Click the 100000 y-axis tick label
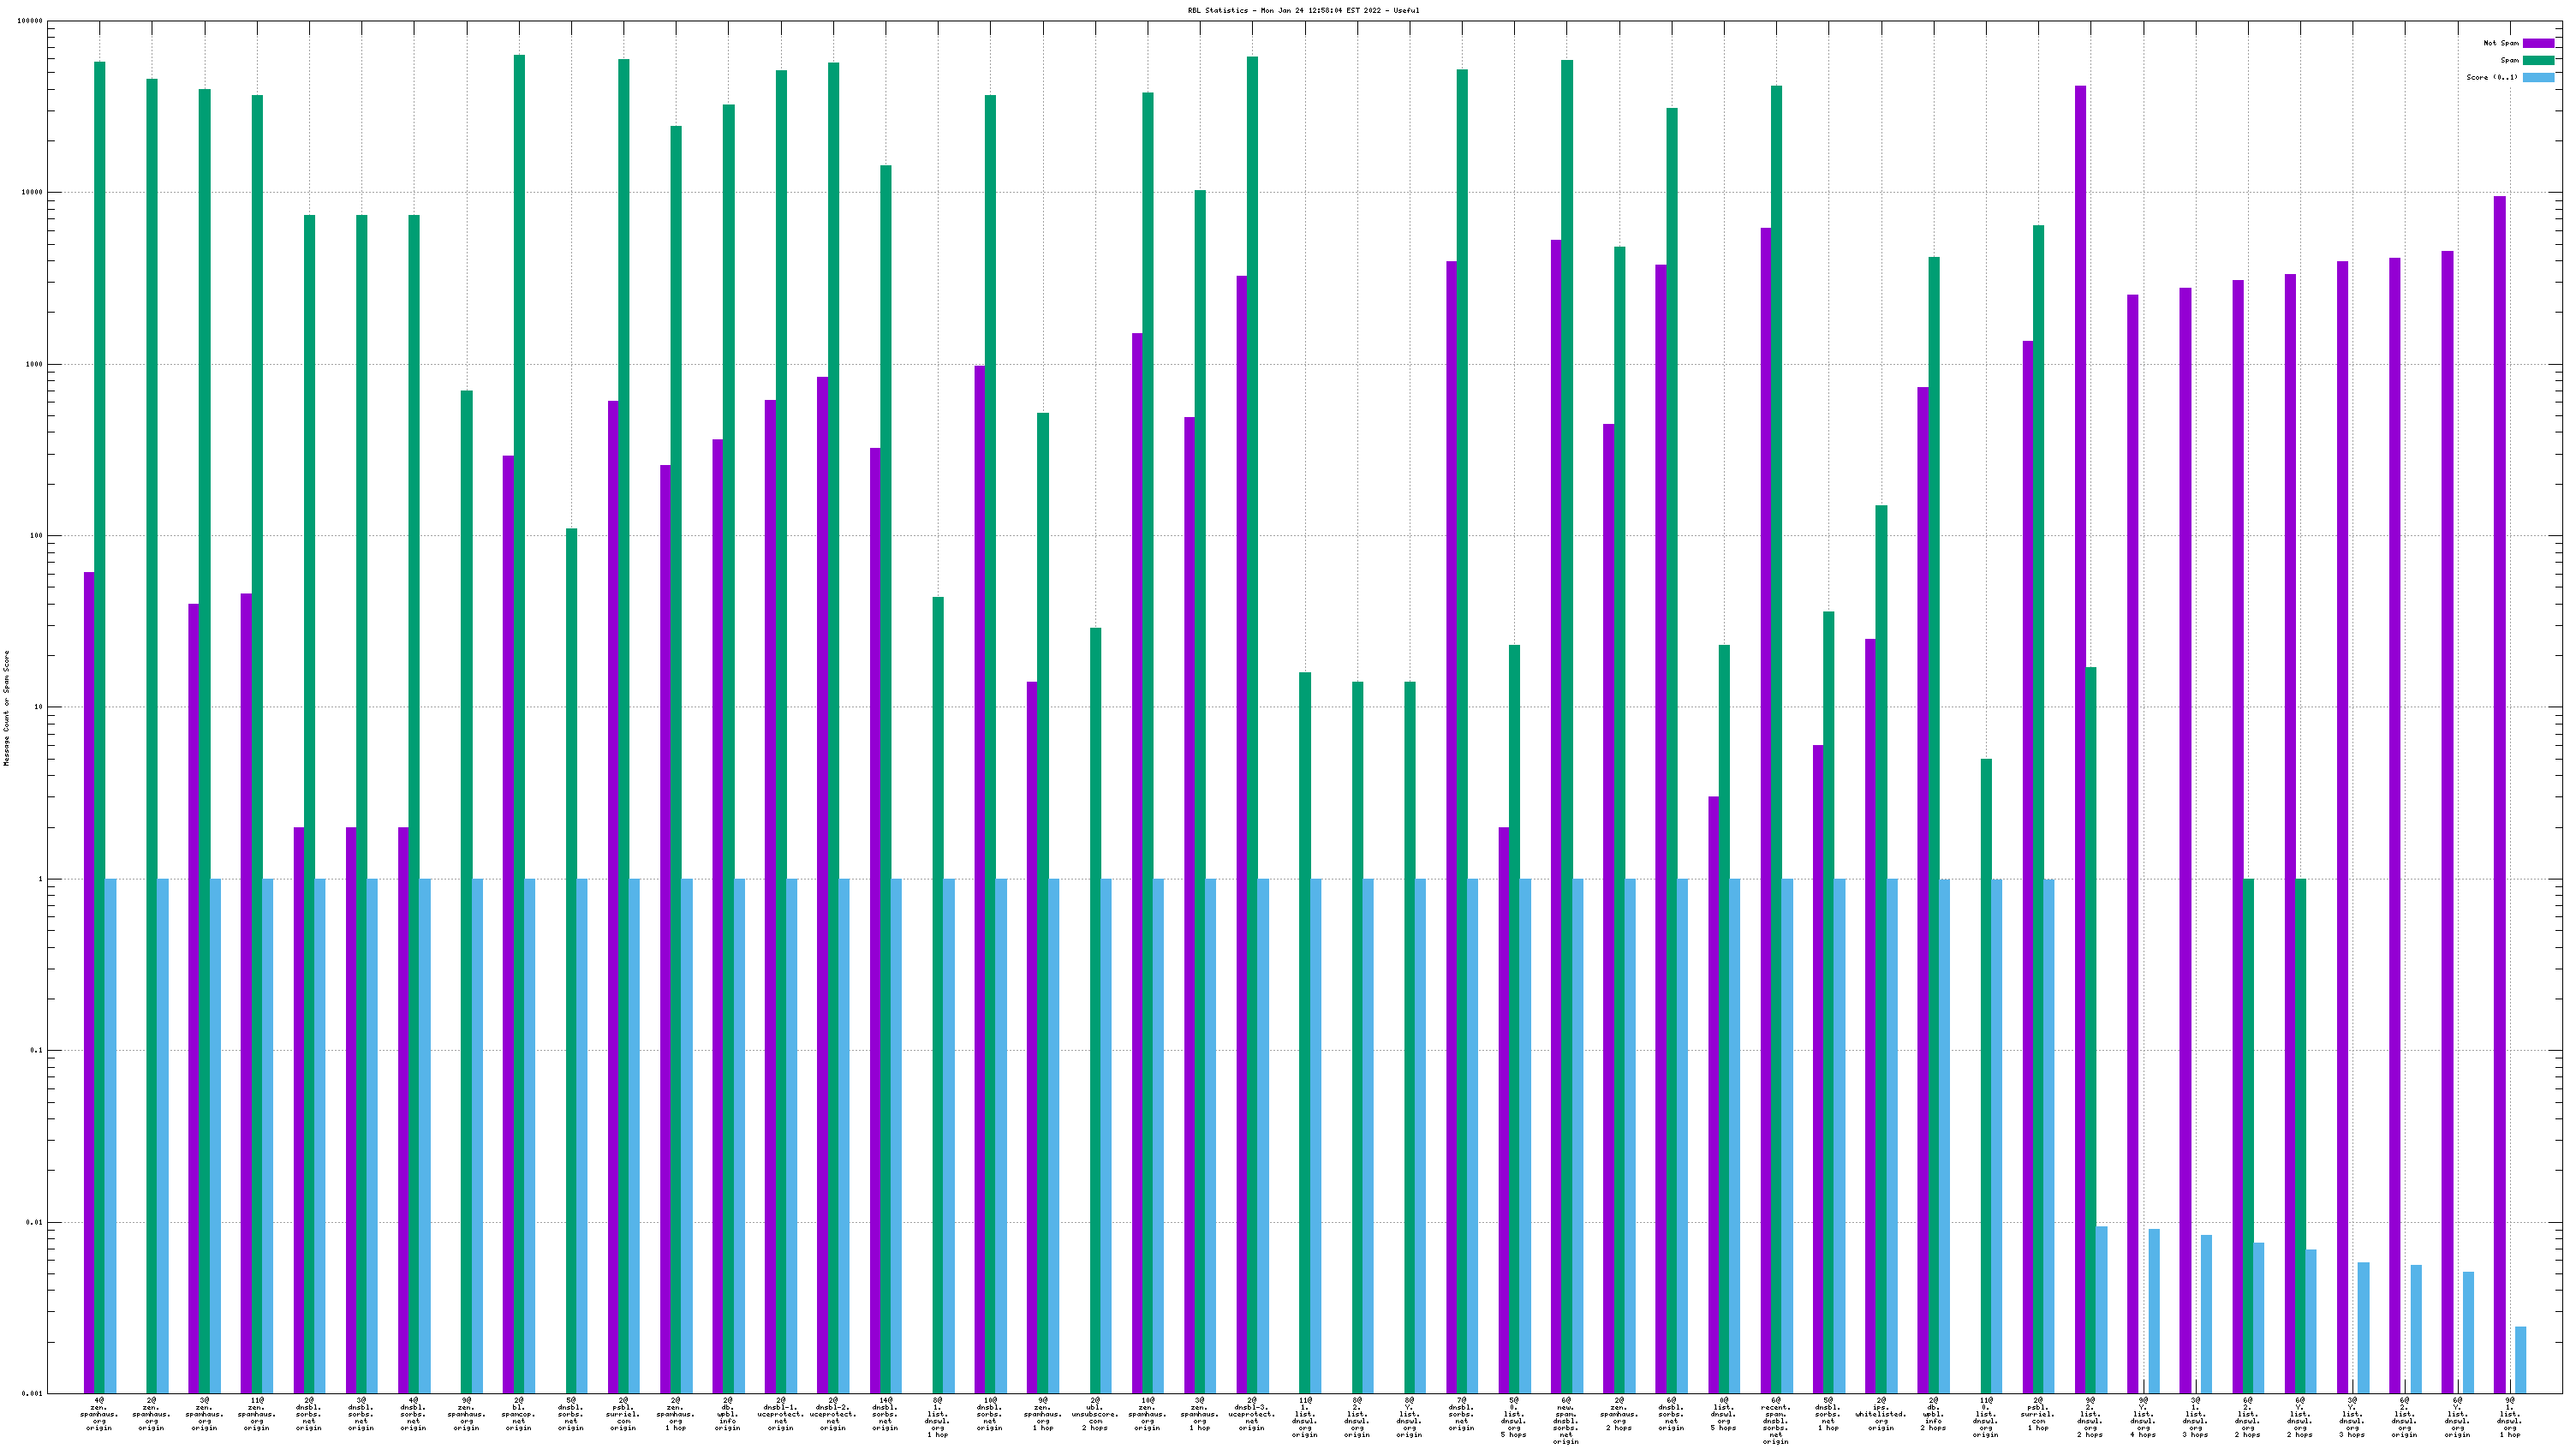Image resolution: width=2576 pixels, height=1449 pixels. click(x=30, y=21)
